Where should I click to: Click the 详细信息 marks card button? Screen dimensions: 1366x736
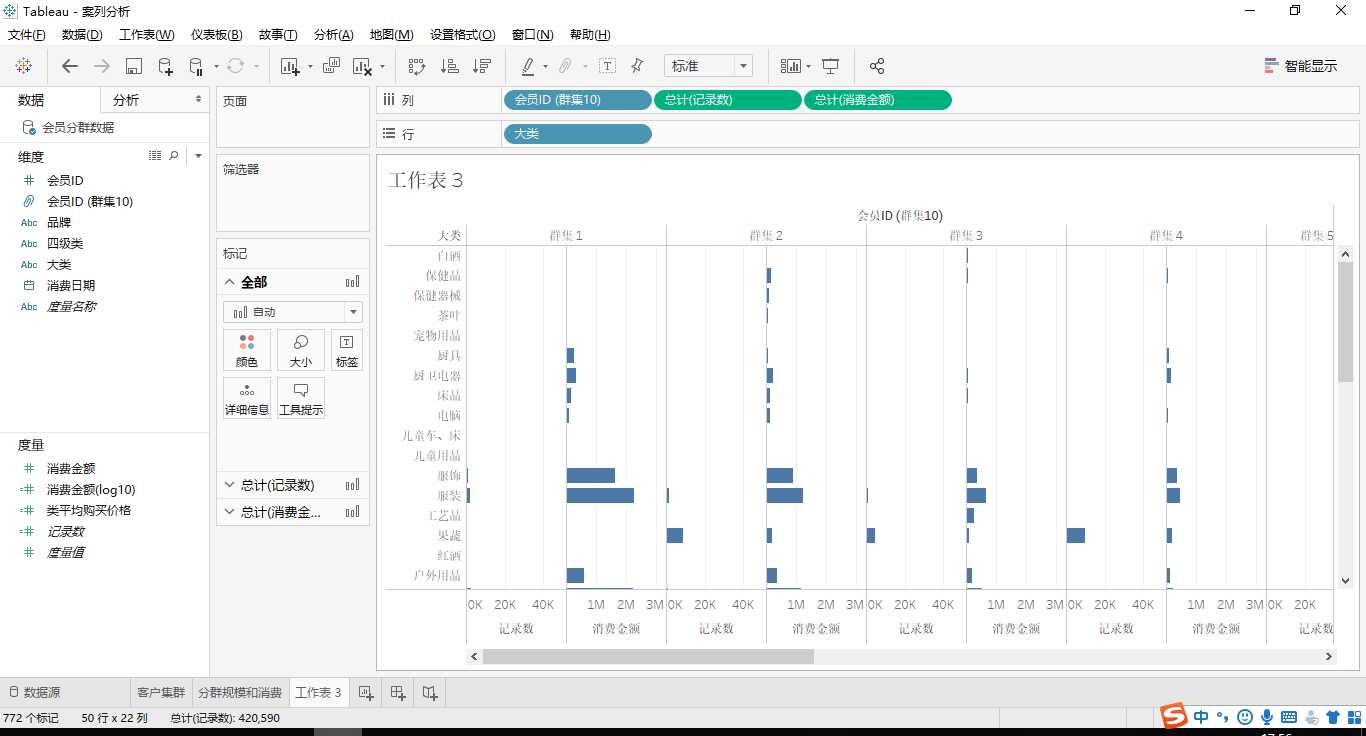click(x=247, y=399)
